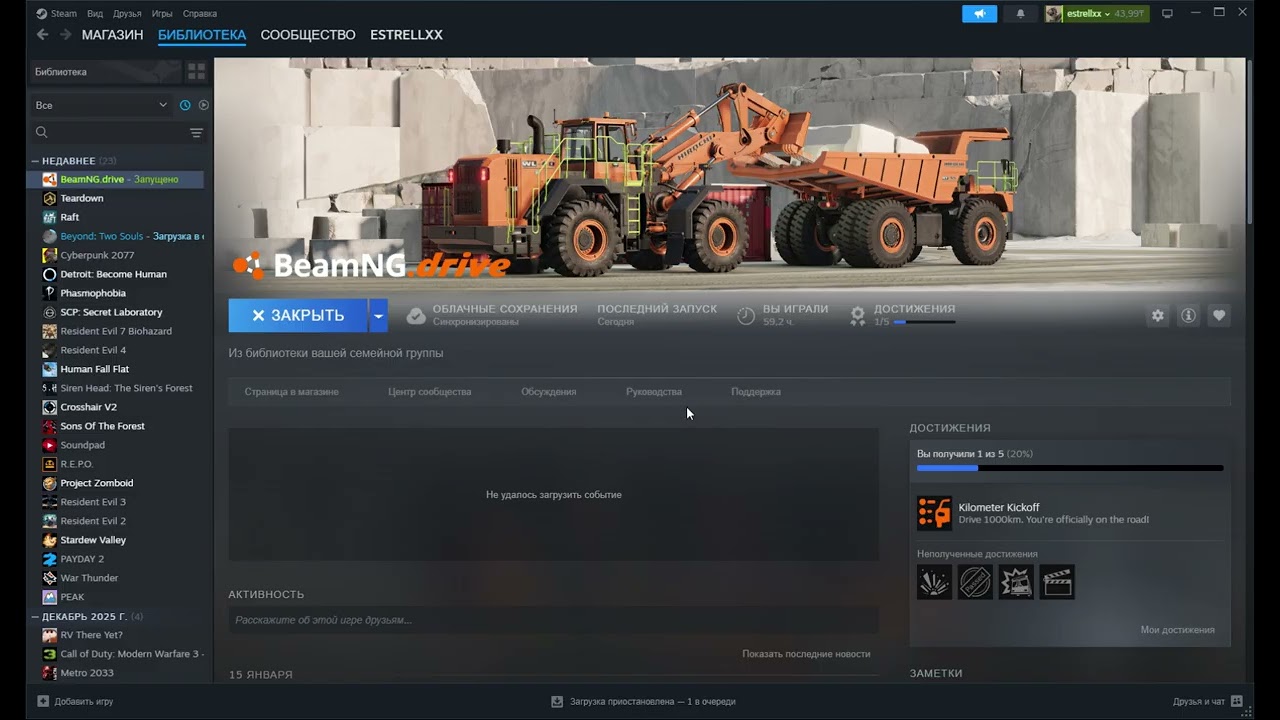The height and width of the screenshot is (720, 1280).
Task: Click the download status icon in footer
Action: point(557,701)
